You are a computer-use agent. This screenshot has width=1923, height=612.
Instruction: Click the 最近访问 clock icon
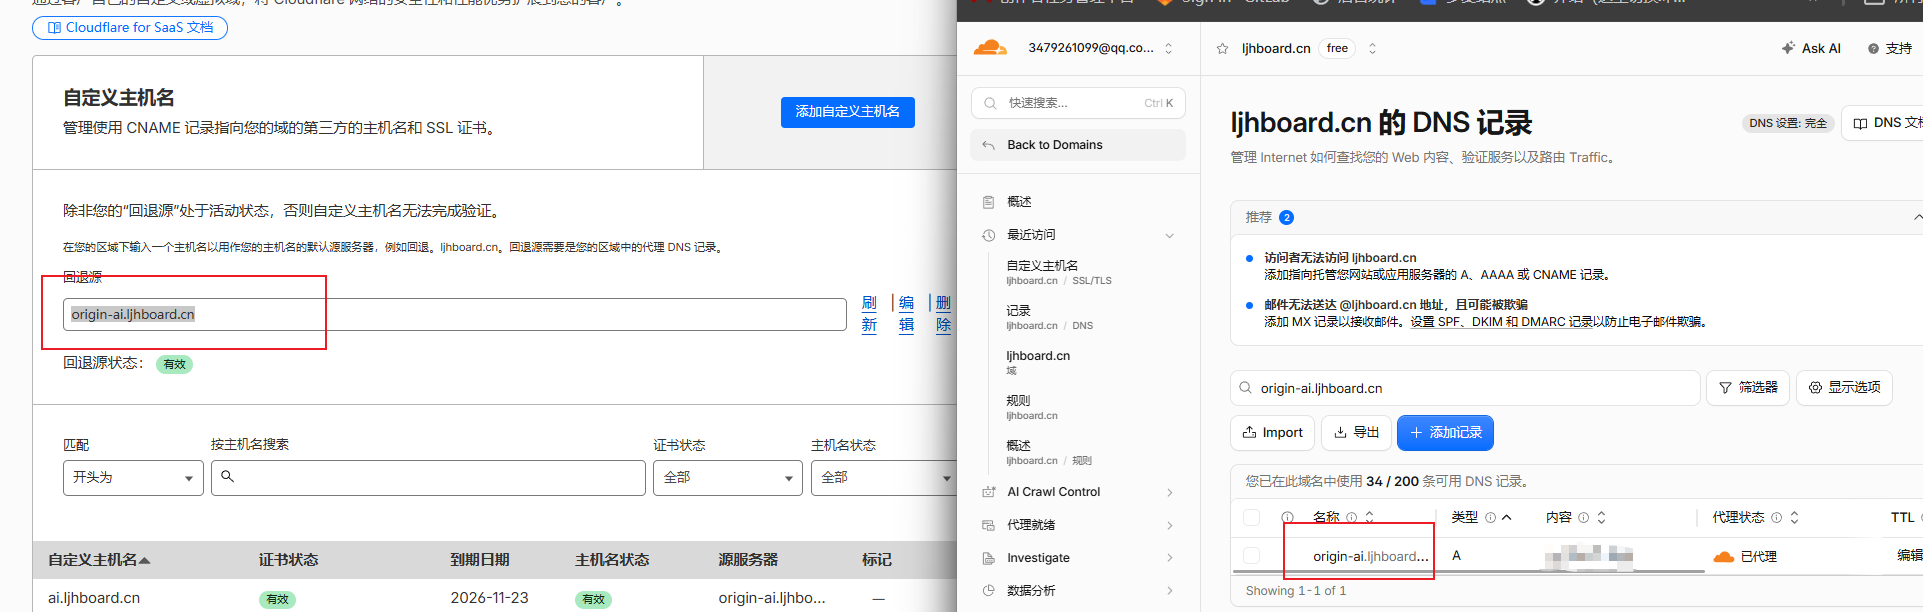click(988, 235)
